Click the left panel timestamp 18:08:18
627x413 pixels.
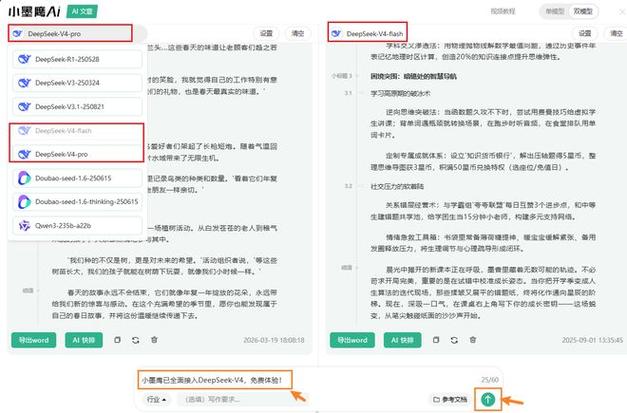click(x=274, y=340)
